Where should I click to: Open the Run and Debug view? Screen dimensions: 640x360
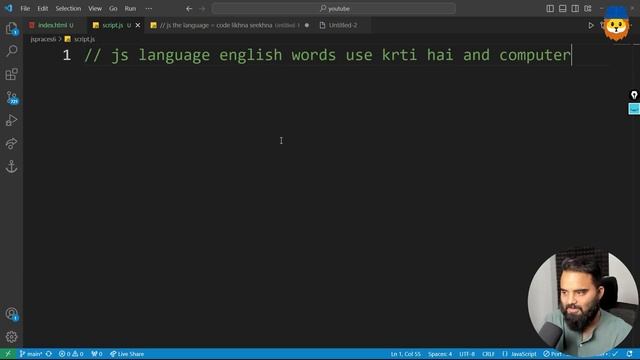[11, 120]
